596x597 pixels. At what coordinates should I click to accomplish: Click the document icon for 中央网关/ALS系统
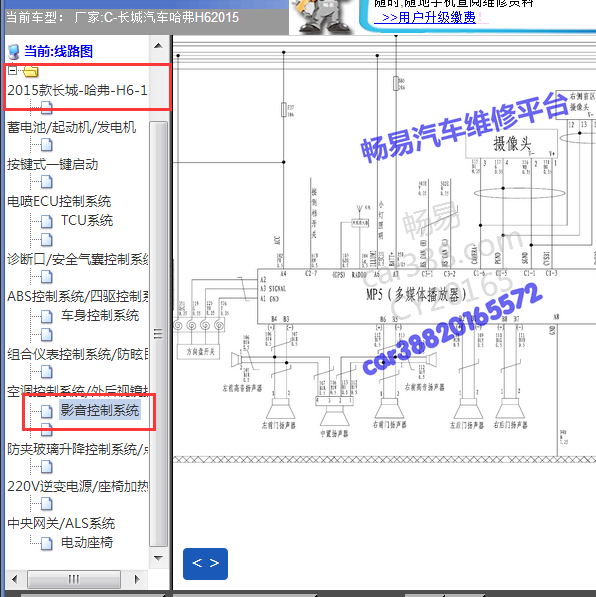(46, 504)
